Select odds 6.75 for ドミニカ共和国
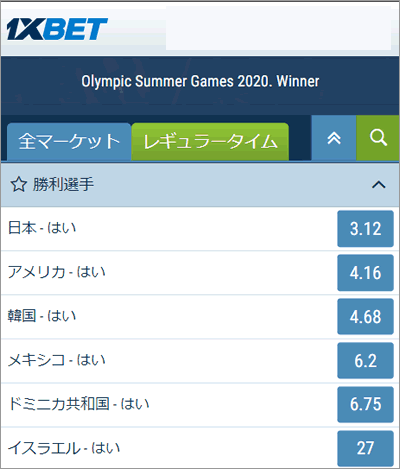Screen dimensions: 400x469 [x=365, y=404]
